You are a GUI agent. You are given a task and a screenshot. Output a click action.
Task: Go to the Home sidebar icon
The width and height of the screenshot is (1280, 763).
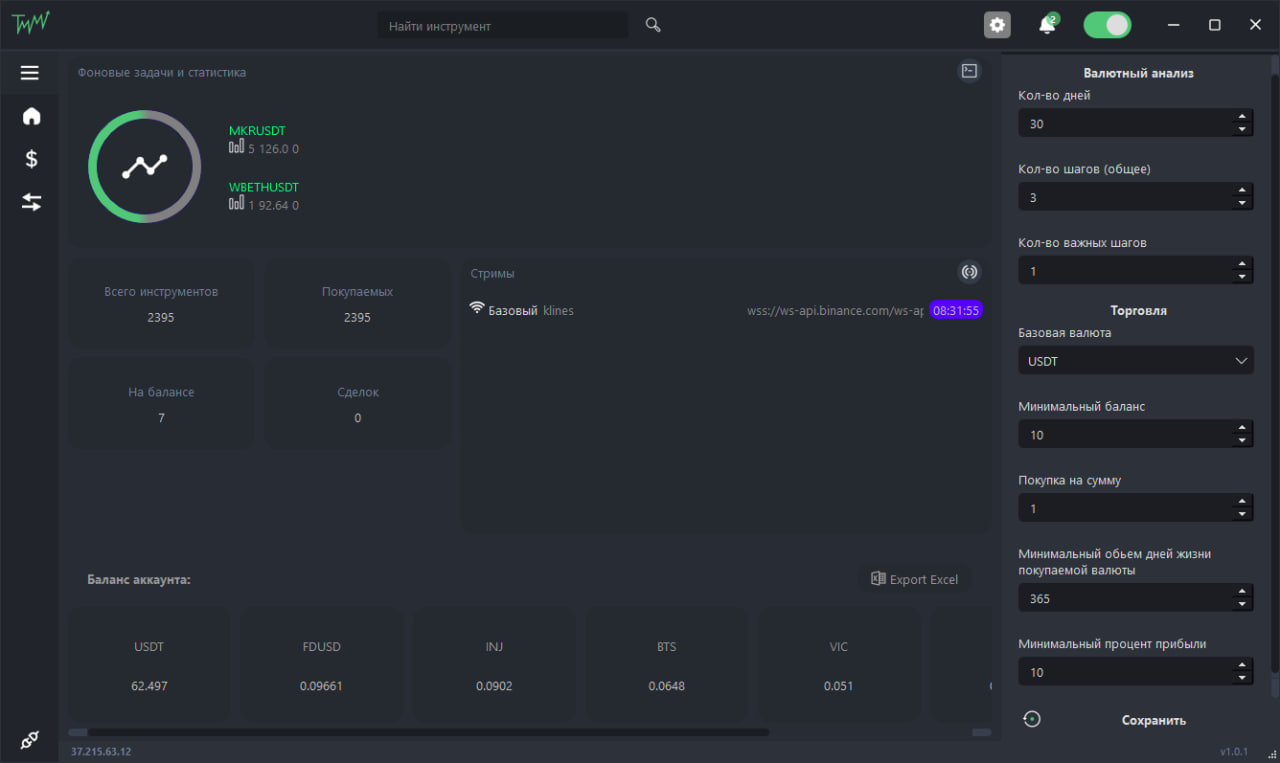(31, 116)
